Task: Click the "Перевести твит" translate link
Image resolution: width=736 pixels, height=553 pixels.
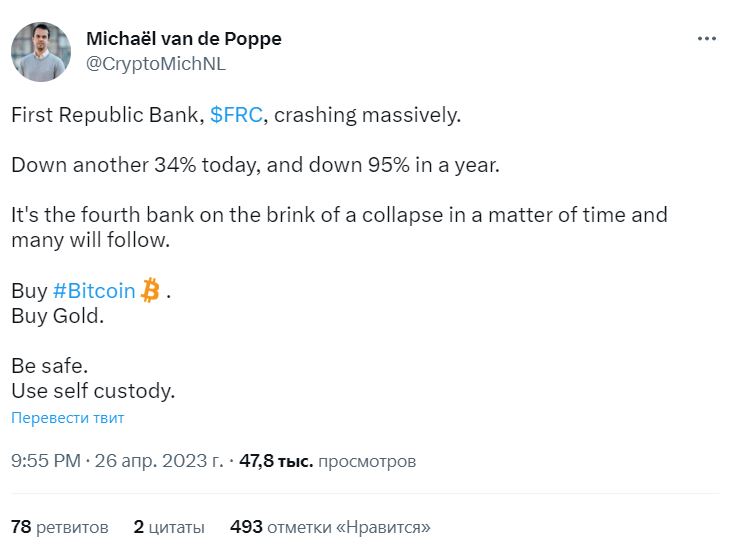Action: [x=68, y=418]
